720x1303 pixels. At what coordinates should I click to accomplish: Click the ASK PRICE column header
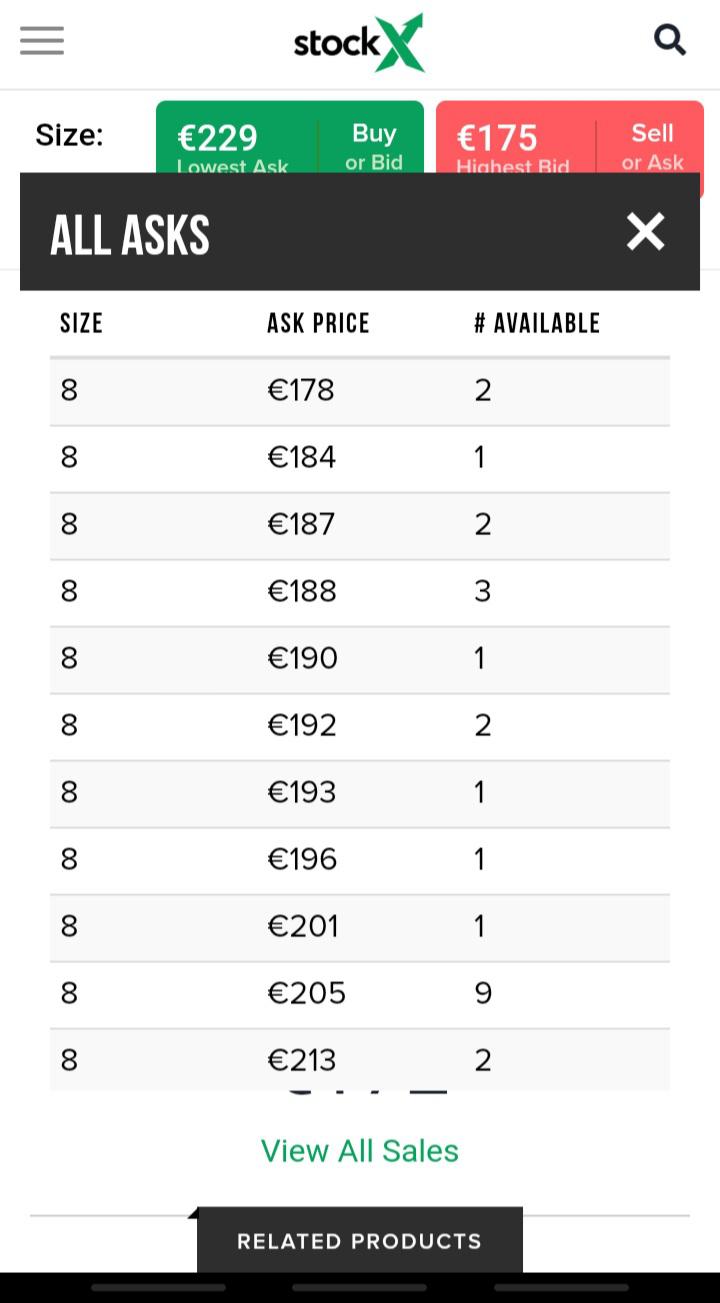(318, 323)
